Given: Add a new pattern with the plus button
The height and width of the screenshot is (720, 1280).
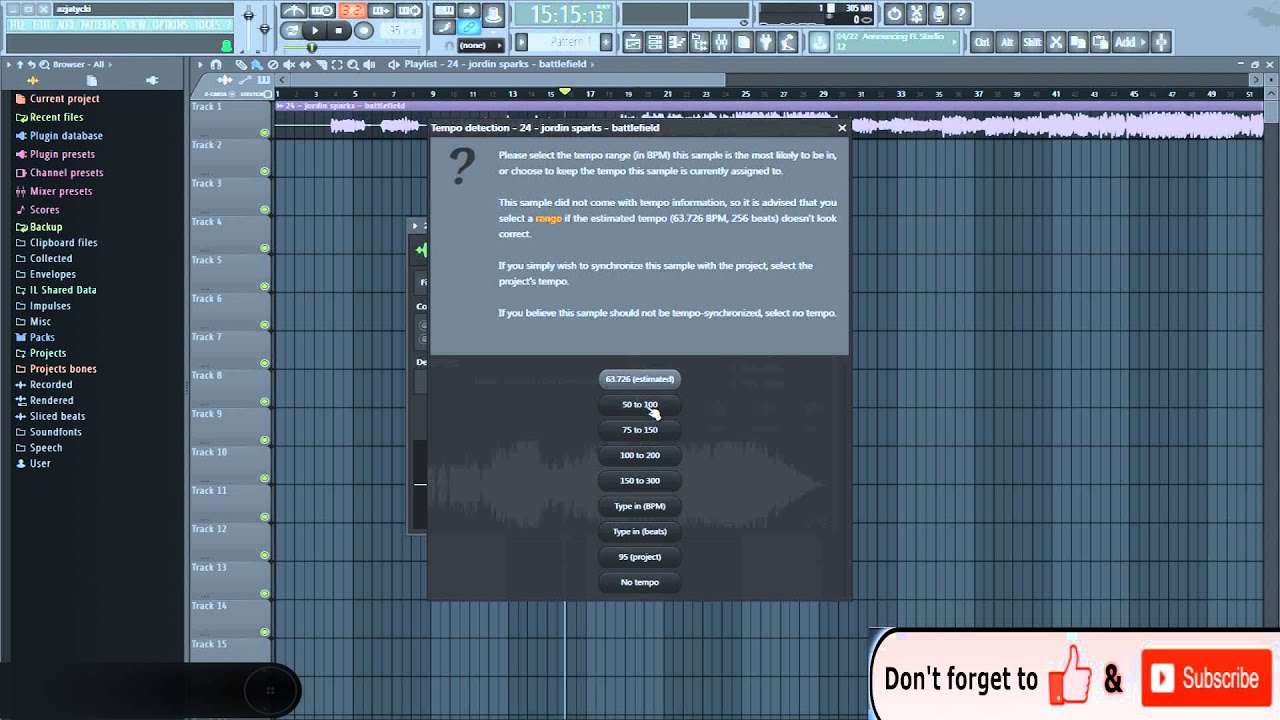Looking at the screenshot, I should coord(606,42).
